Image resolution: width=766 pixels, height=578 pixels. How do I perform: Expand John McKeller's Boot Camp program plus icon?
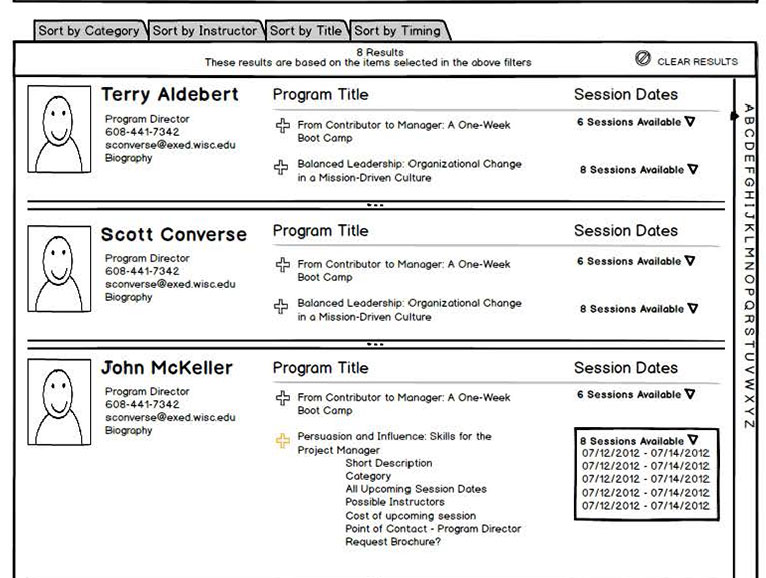(x=282, y=398)
